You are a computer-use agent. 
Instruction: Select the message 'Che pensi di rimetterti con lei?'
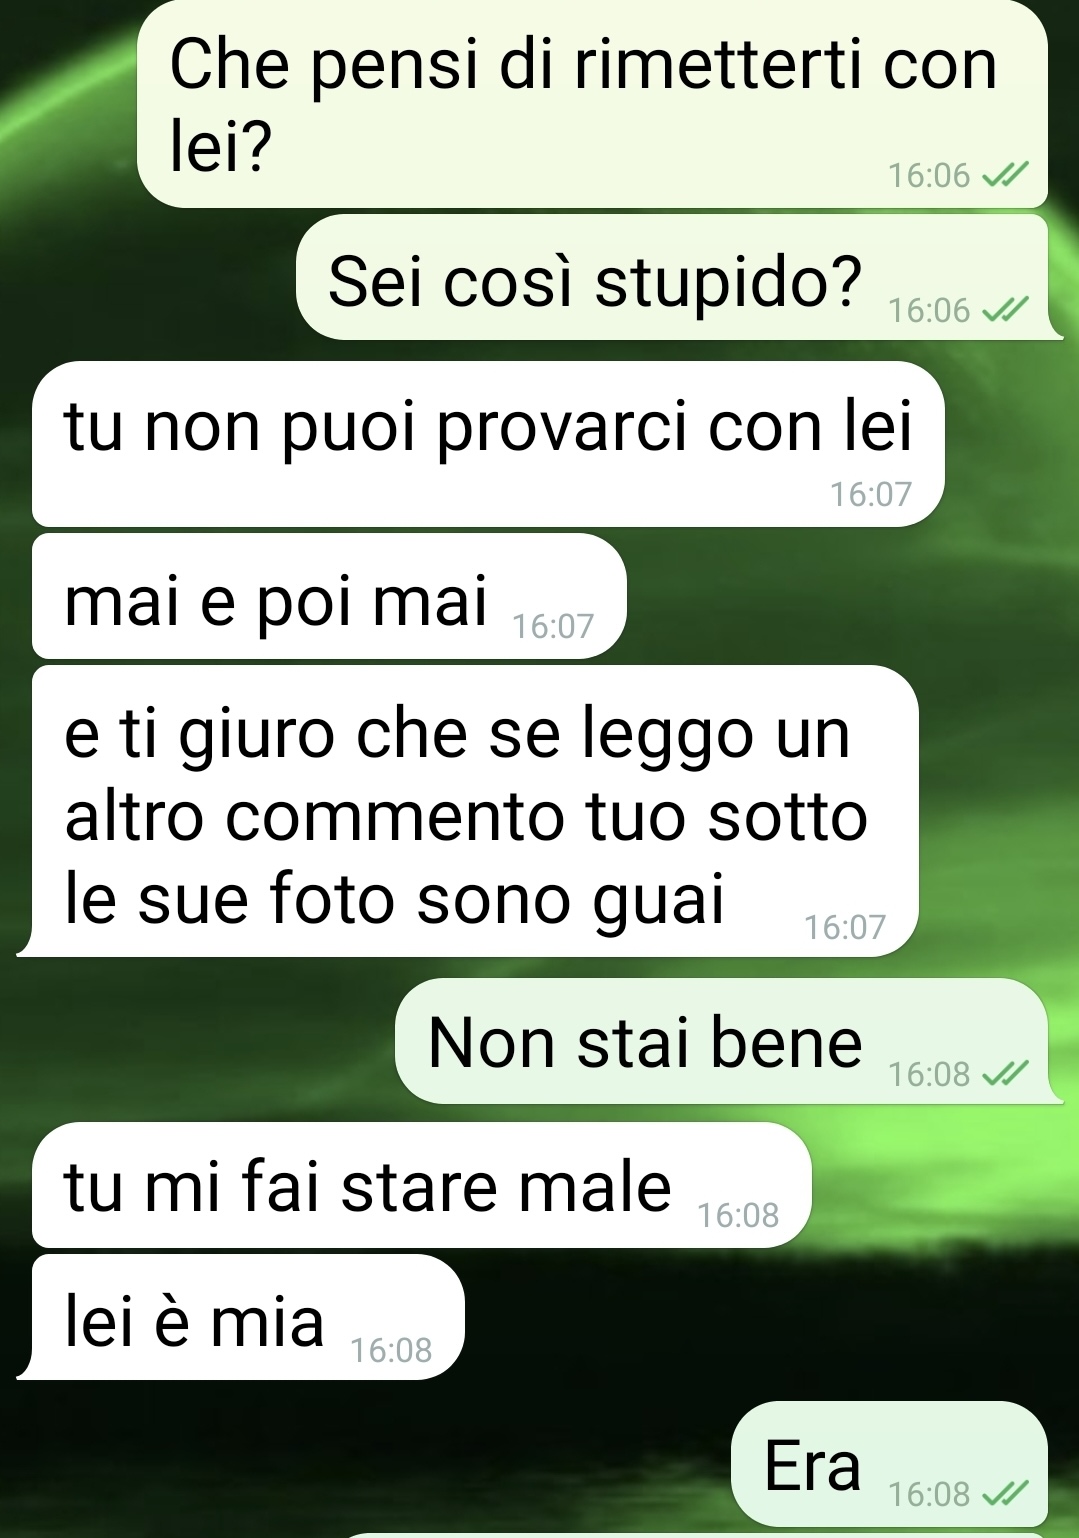(x=592, y=104)
